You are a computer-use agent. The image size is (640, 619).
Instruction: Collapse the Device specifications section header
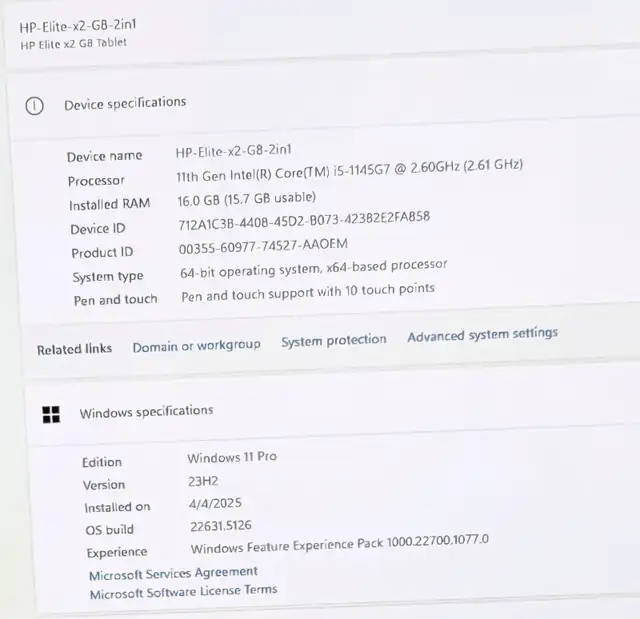(322, 103)
